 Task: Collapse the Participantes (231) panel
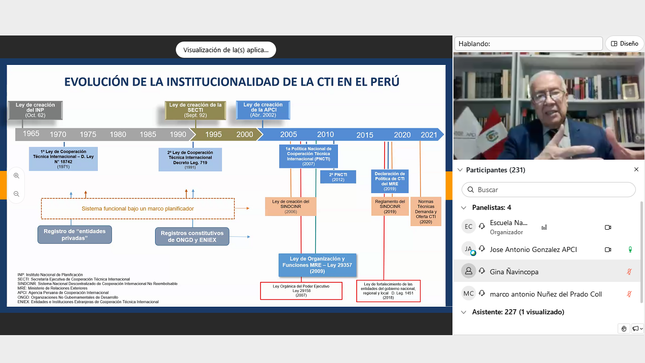(460, 170)
